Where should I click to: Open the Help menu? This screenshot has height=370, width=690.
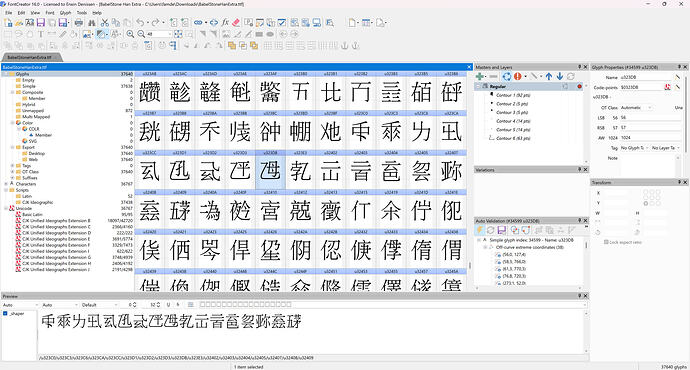(x=97, y=13)
